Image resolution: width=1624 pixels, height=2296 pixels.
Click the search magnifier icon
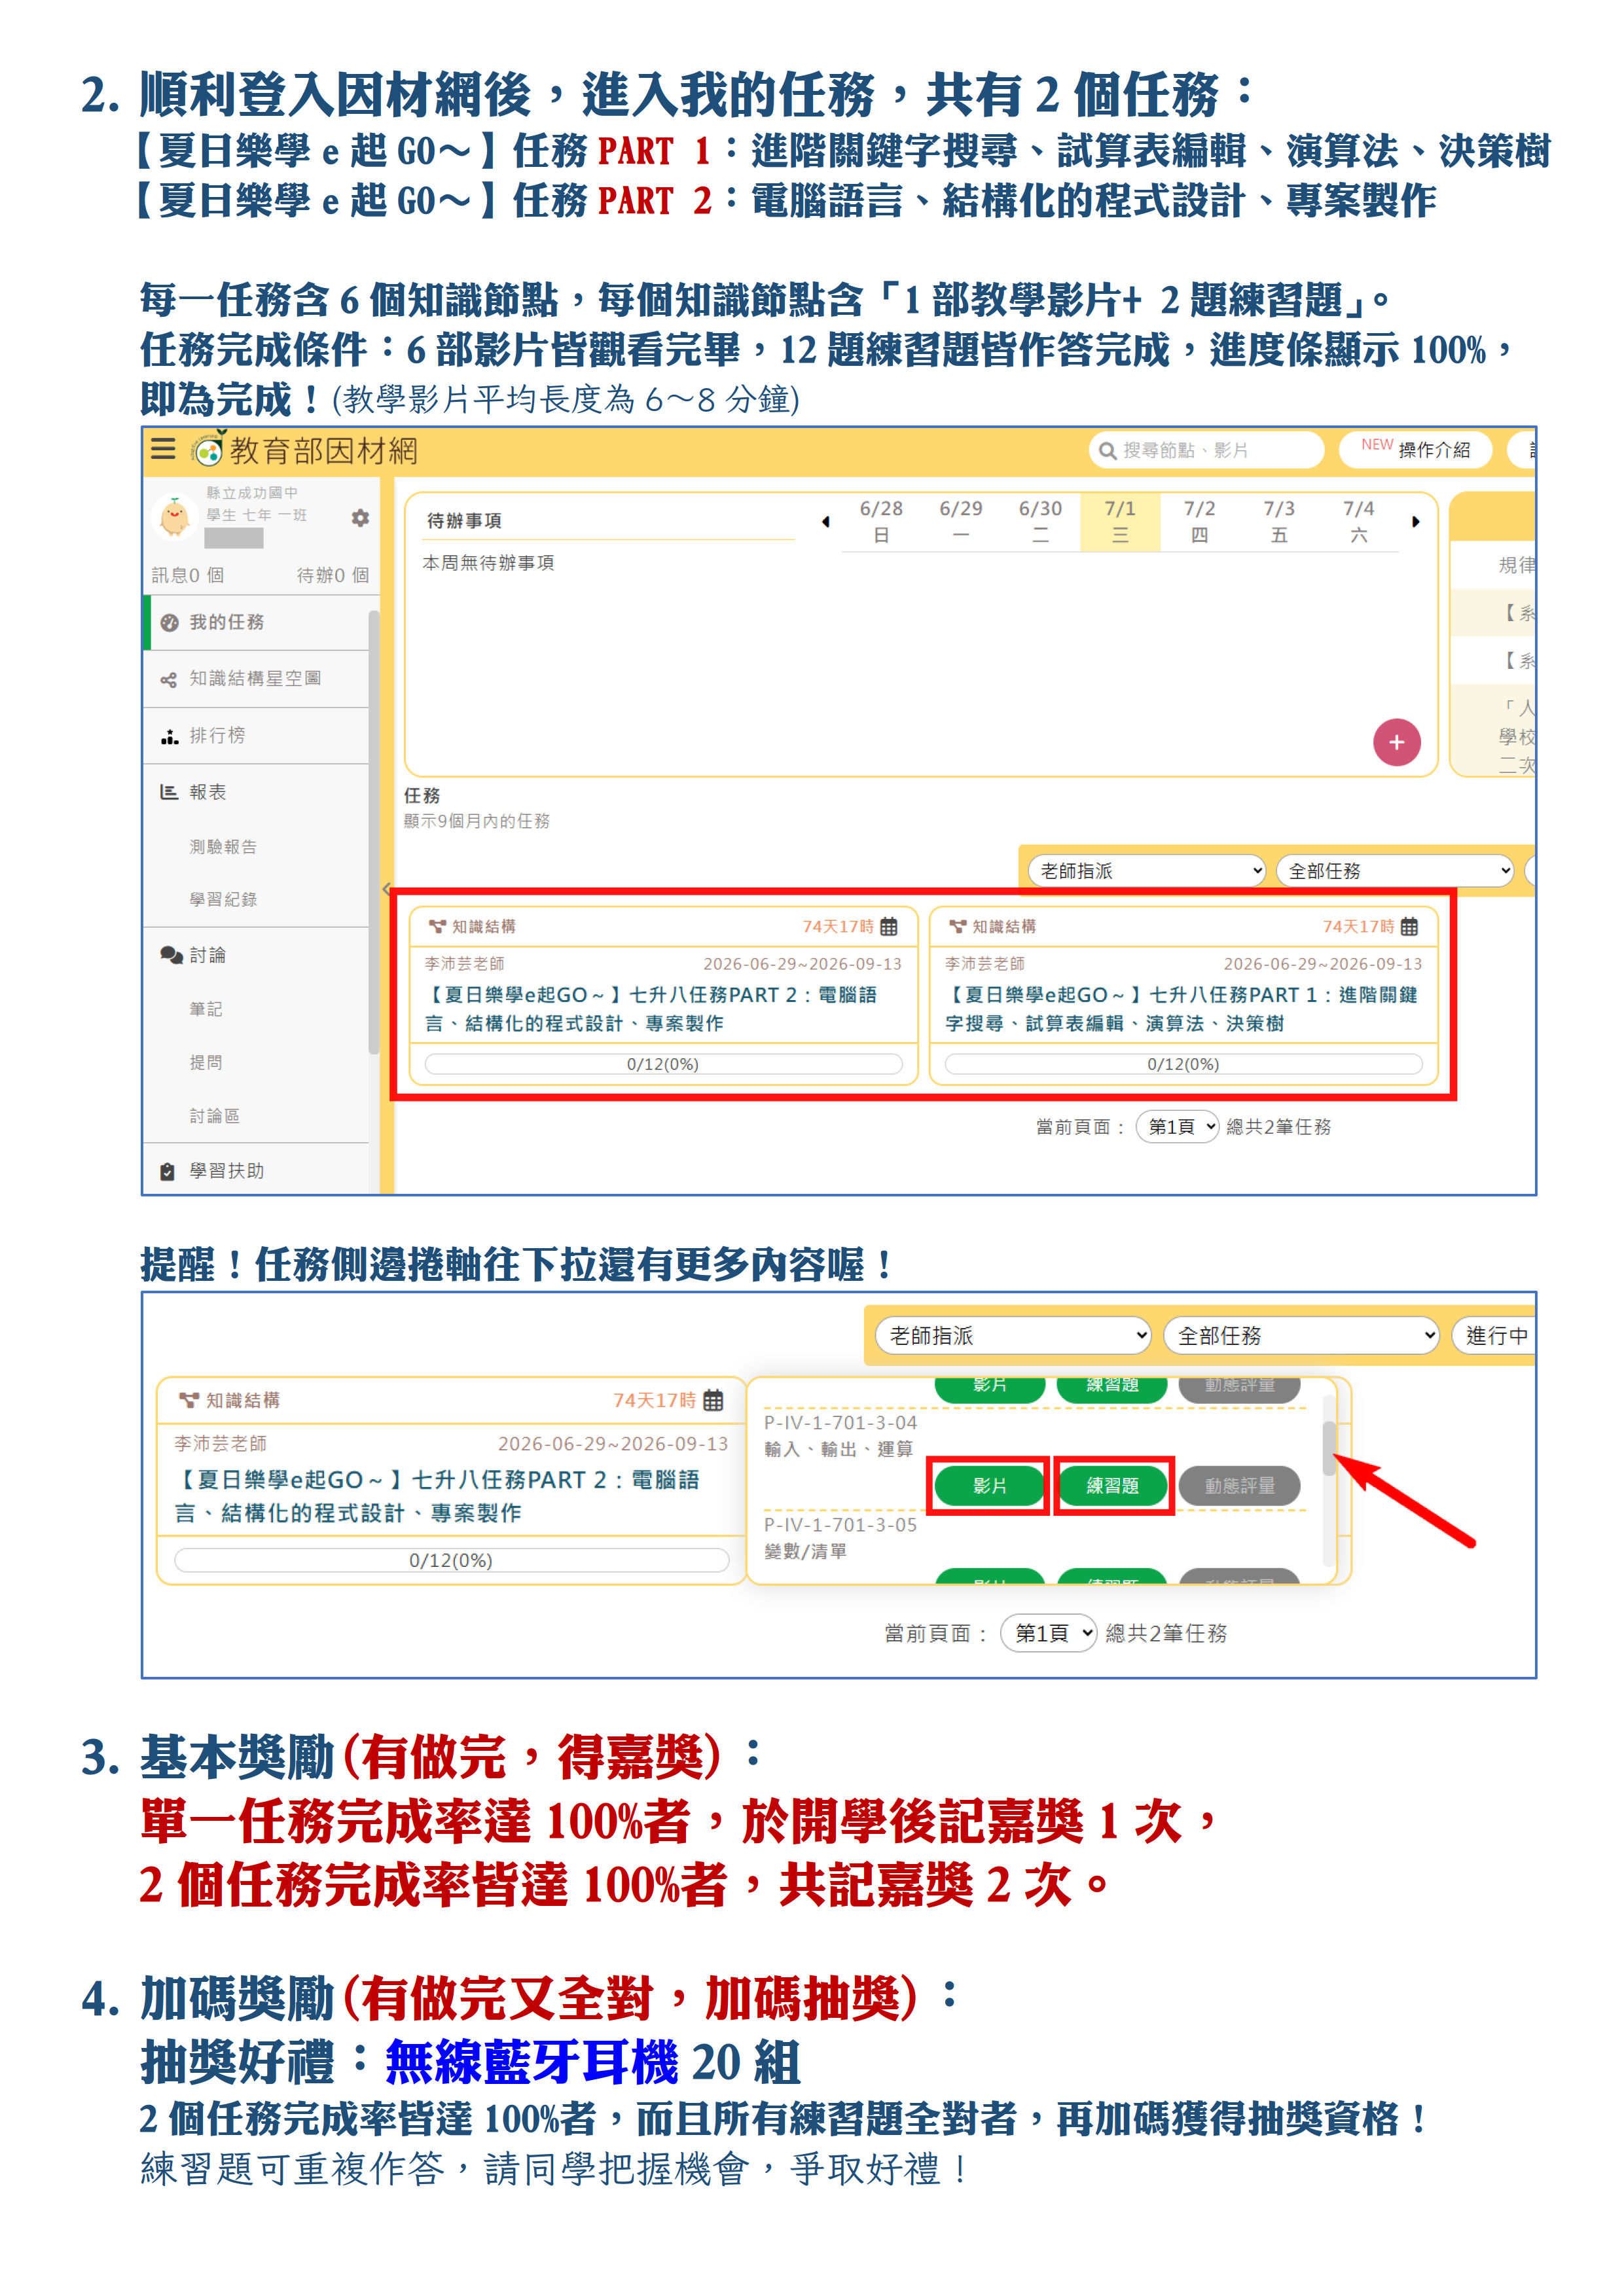(x=1107, y=451)
